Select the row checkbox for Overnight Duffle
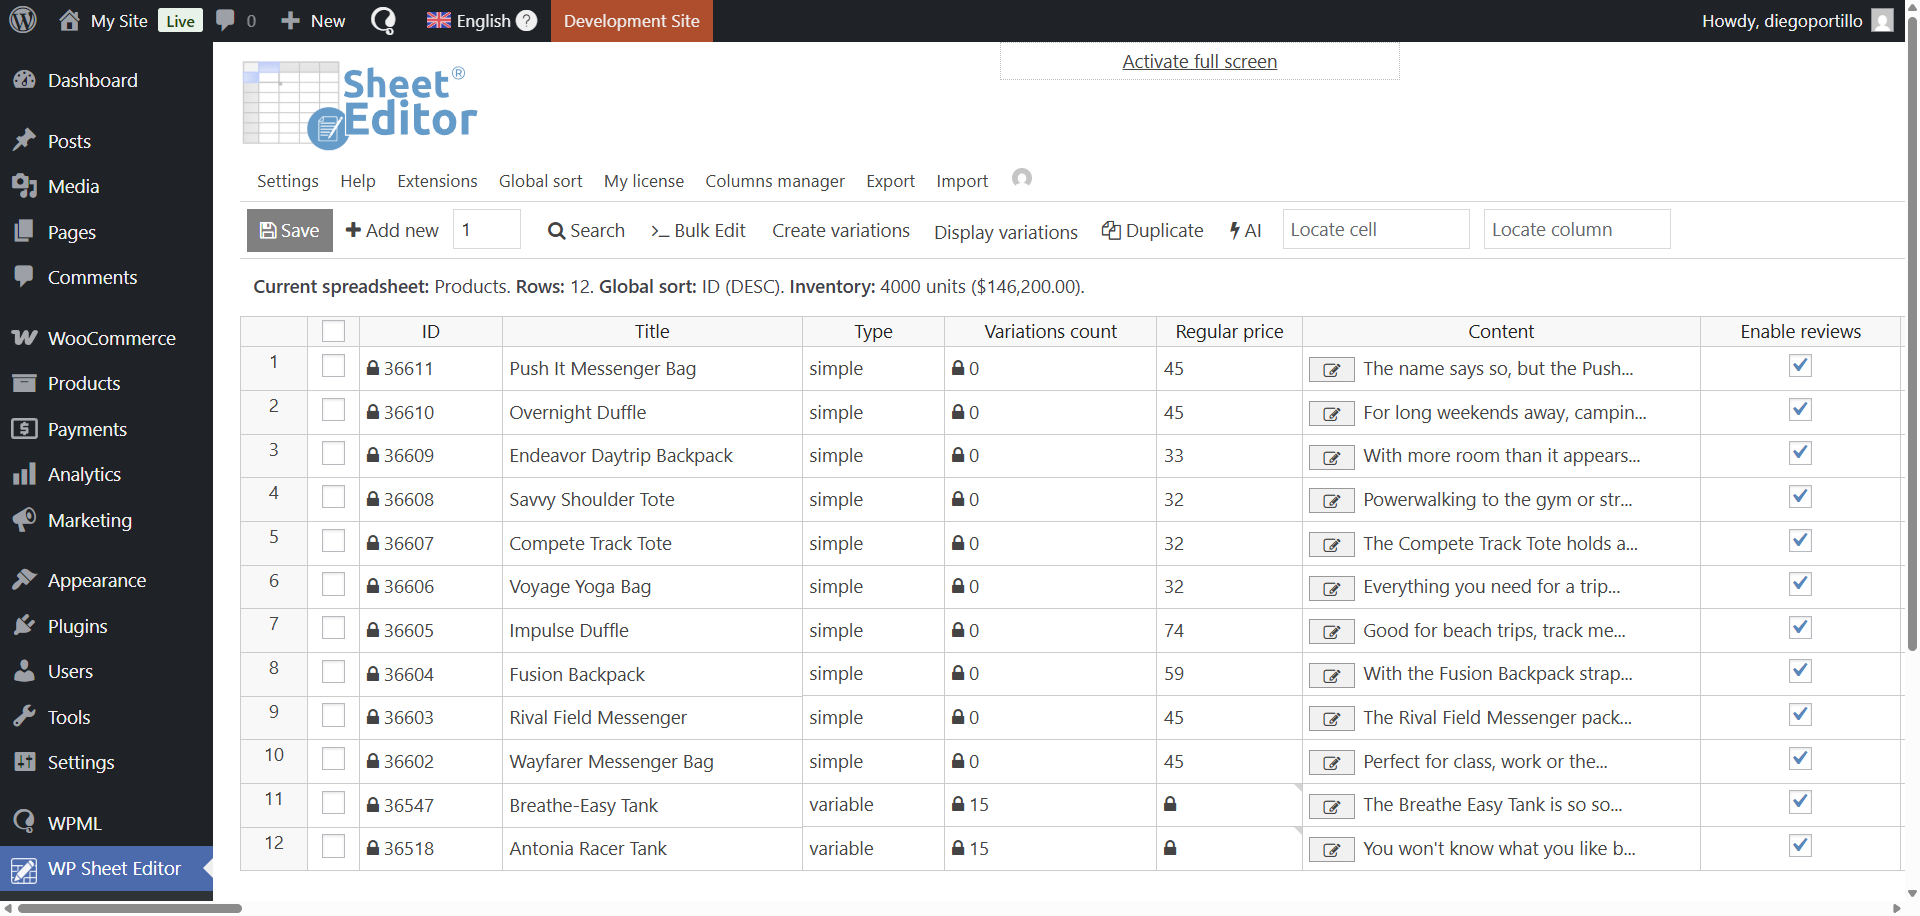The height and width of the screenshot is (916, 1920). click(x=333, y=411)
